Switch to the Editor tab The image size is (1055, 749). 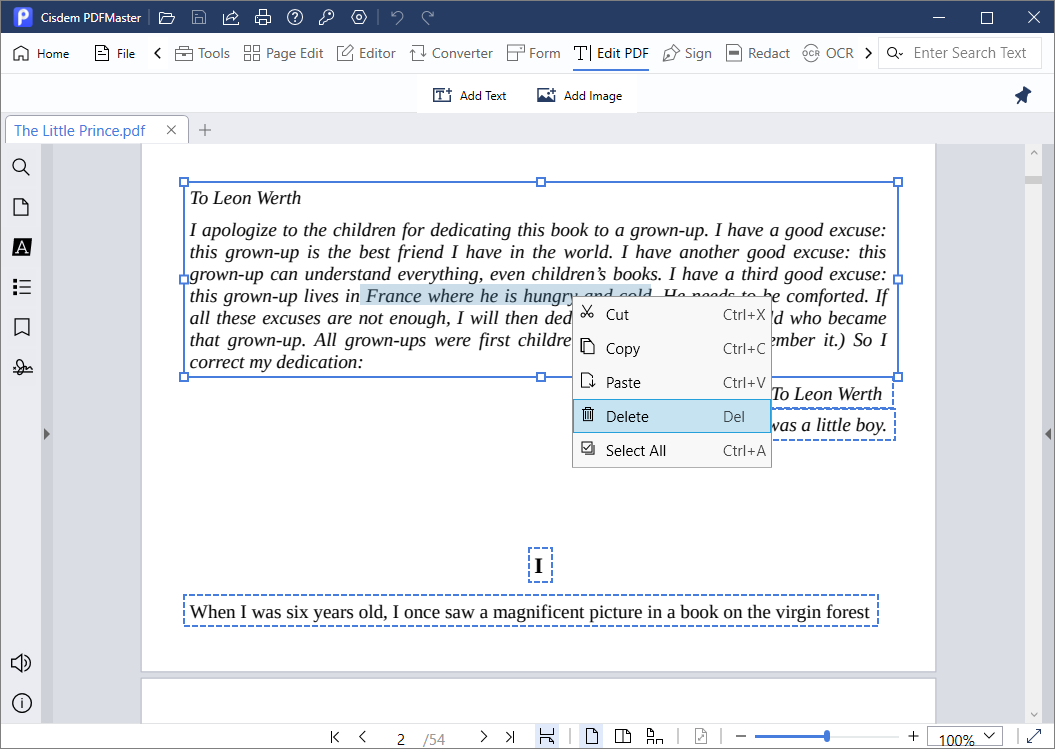tap(366, 53)
